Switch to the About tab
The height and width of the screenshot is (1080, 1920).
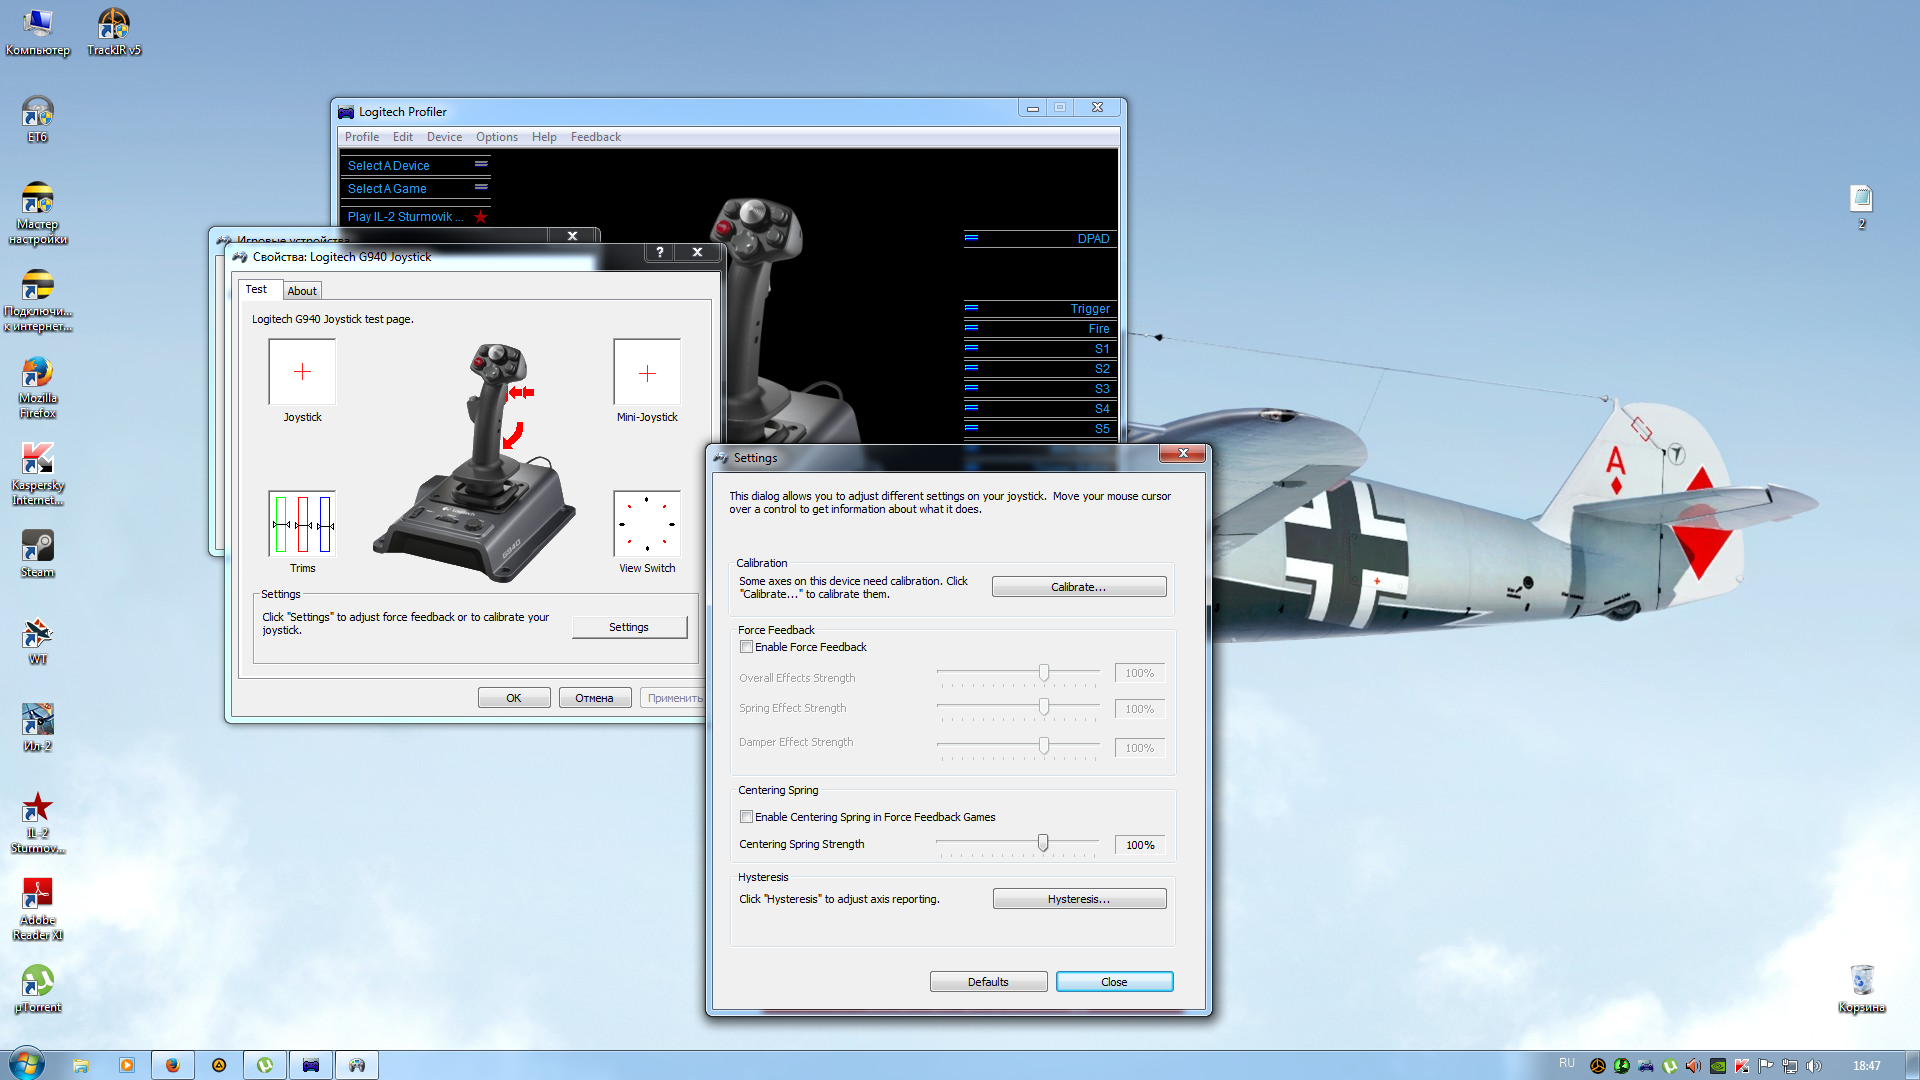(302, 291)
